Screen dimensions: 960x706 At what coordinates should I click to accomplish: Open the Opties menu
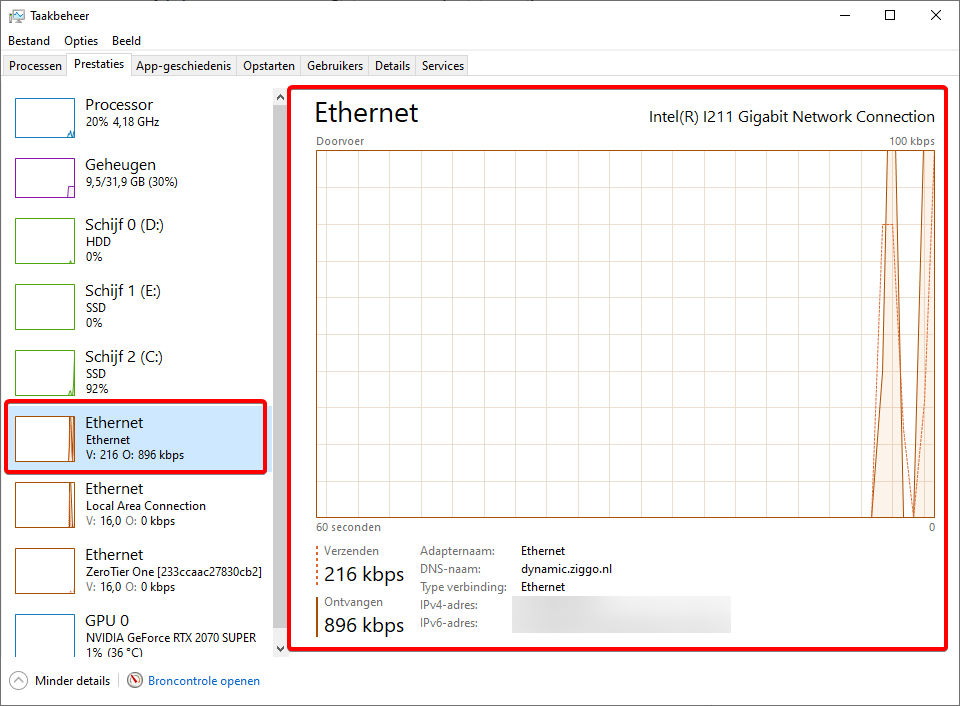(81, 41)
